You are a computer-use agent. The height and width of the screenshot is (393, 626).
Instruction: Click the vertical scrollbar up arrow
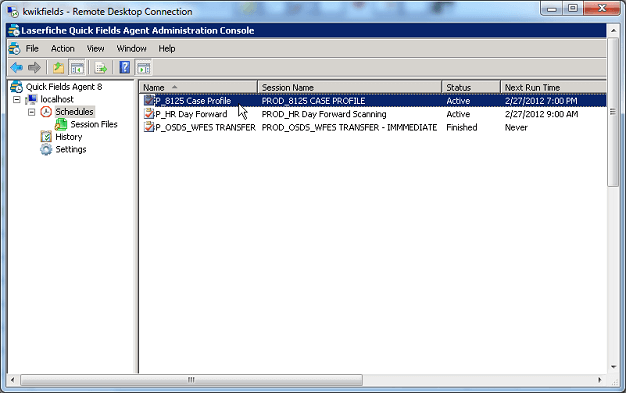(613, 31)
